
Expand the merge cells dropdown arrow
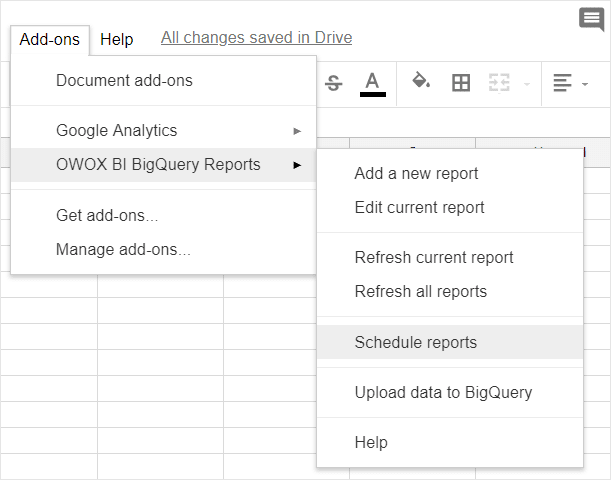click(526, 84)
